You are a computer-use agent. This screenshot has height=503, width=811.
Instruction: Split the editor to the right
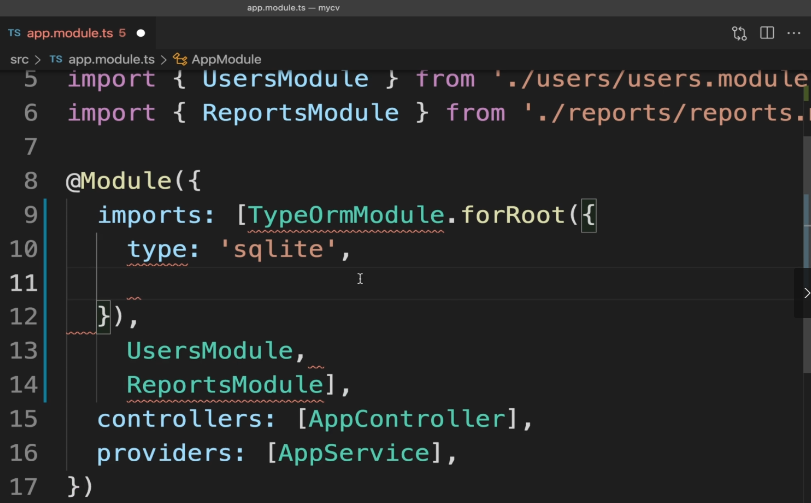(767, 33)
